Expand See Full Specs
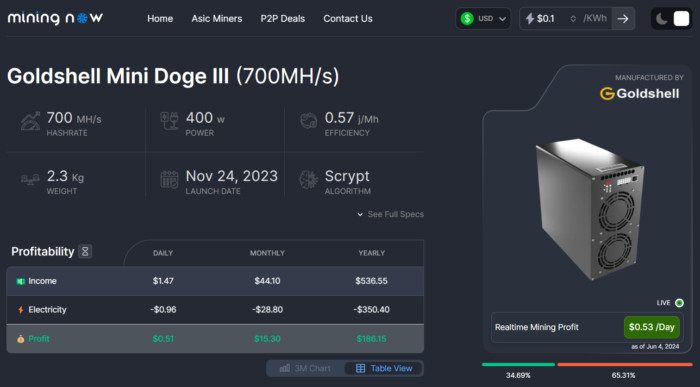Screen dimensions: 700x387 click(x=390, y=214)
